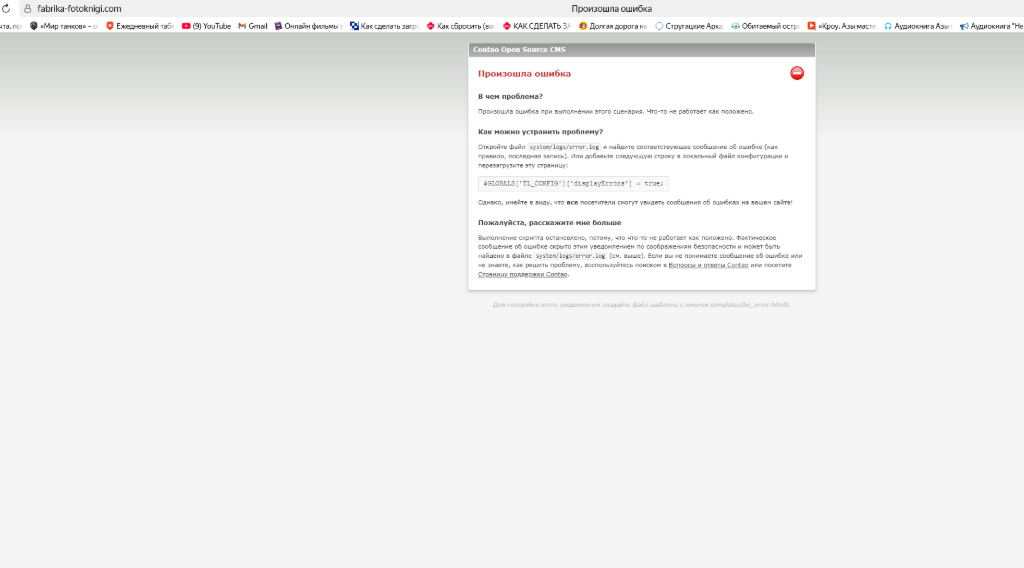Reload the page with the refresh icon

(x=6, y=8)
